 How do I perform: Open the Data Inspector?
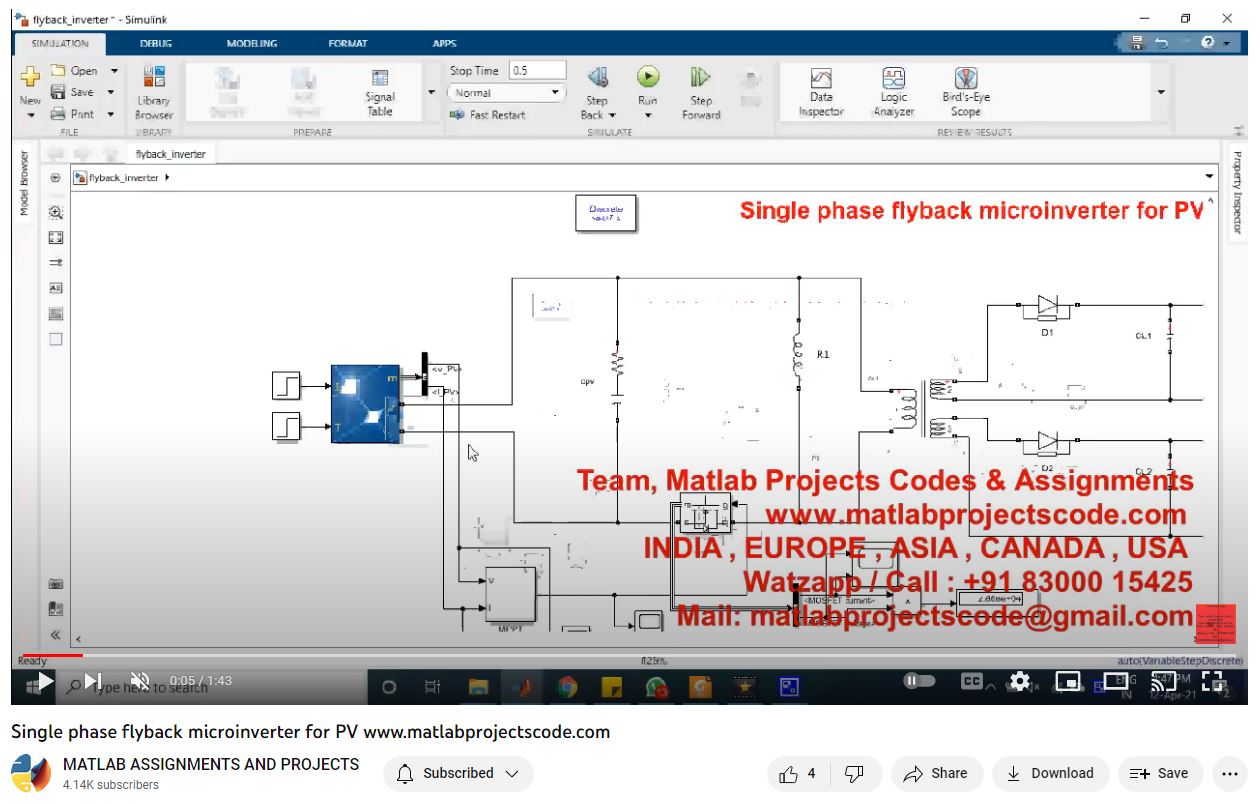(821, 92)
